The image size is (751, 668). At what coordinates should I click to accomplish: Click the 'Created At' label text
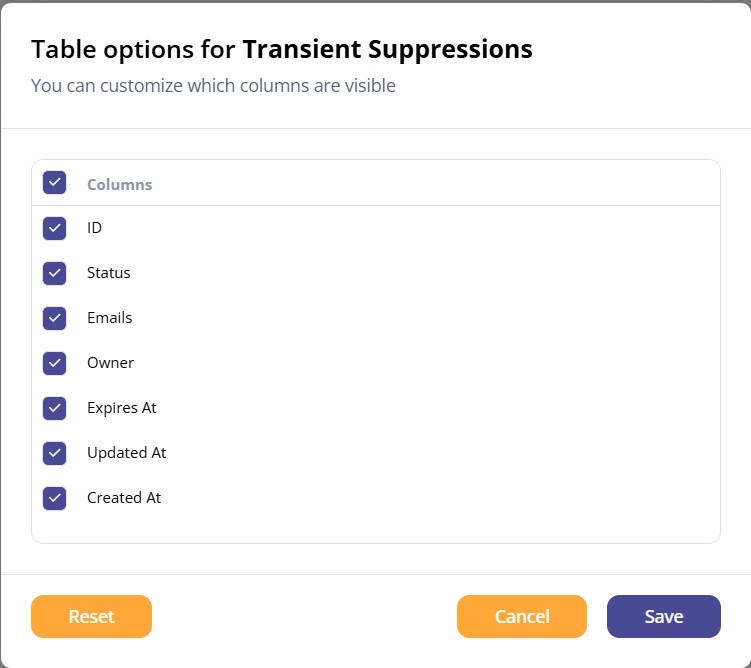point(124,498)
